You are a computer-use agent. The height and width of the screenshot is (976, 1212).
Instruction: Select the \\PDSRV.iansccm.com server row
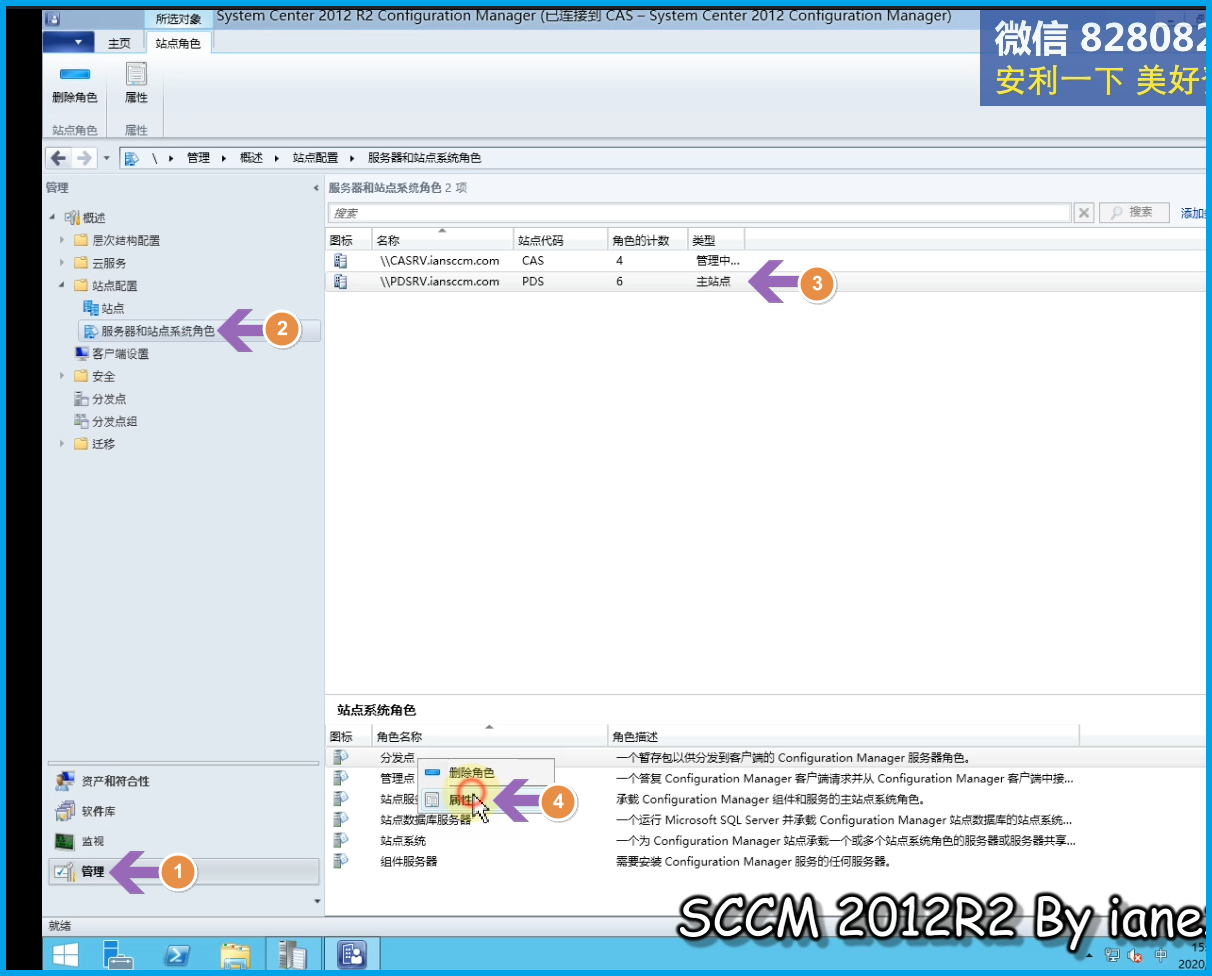[x=766, y=282]
